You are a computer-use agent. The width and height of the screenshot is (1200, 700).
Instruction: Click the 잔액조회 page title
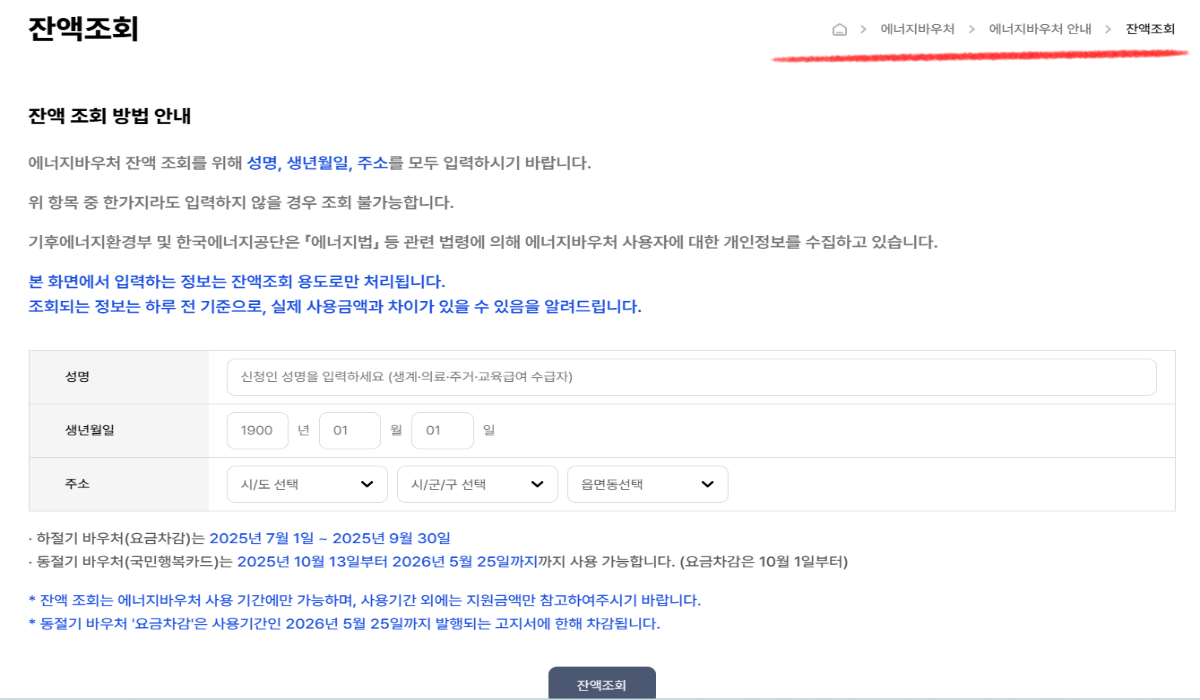pos(83,28)
